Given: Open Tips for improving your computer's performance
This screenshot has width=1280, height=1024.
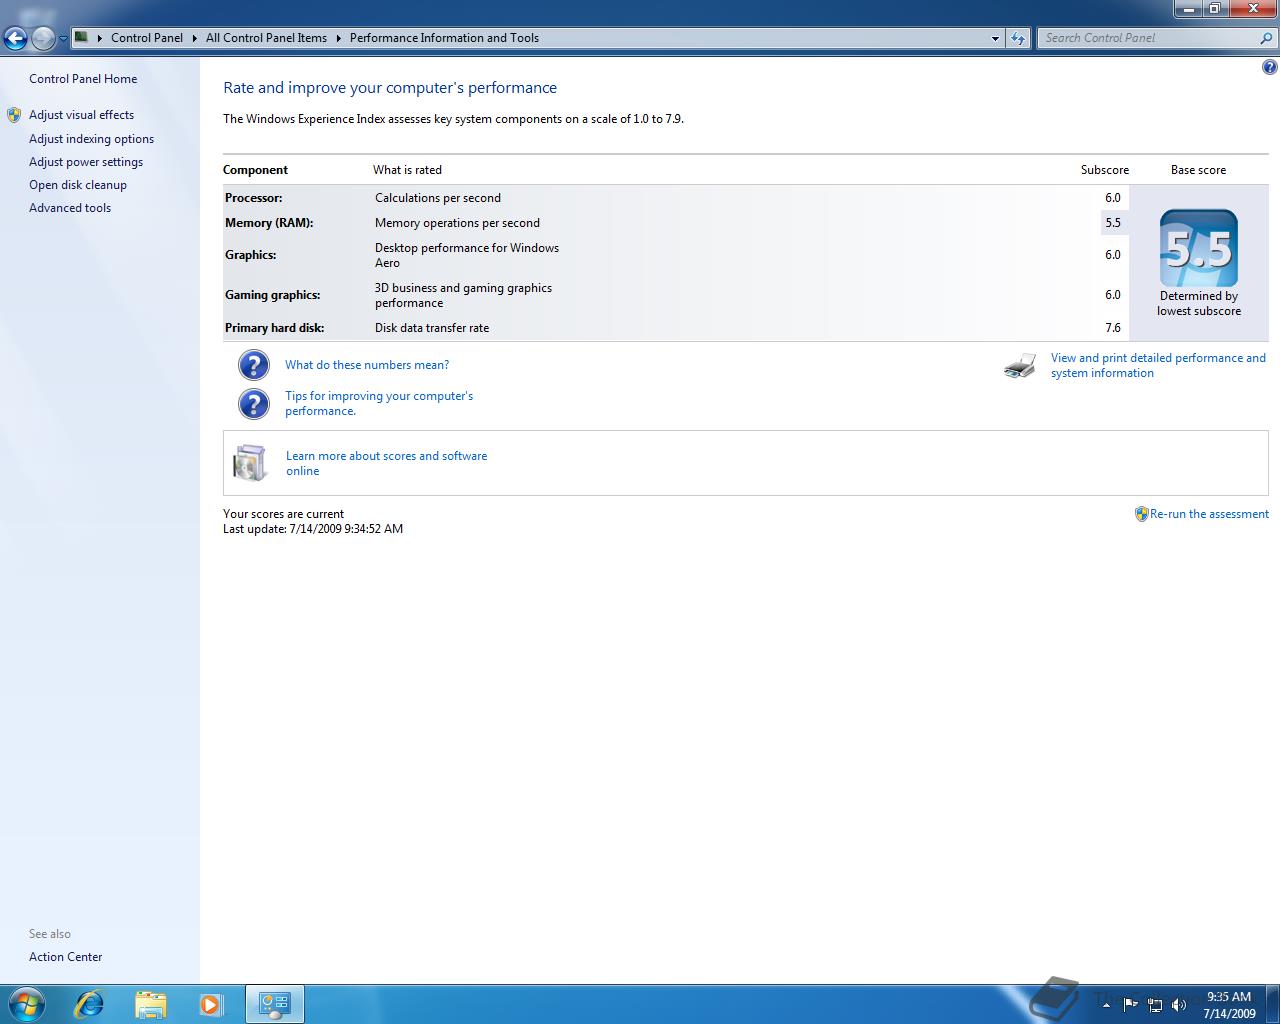Looking at the screenshot, I should pyautogui.click(x=379, y=403).
